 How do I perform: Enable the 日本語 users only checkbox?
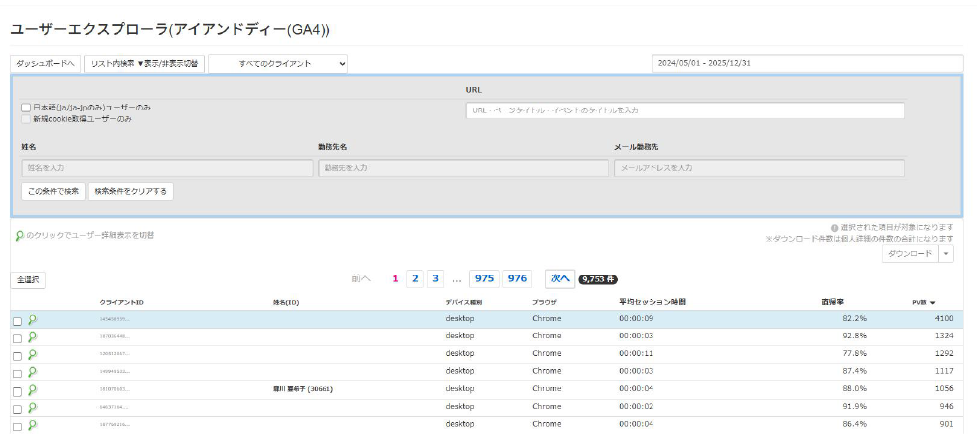[x=25, y=107]
